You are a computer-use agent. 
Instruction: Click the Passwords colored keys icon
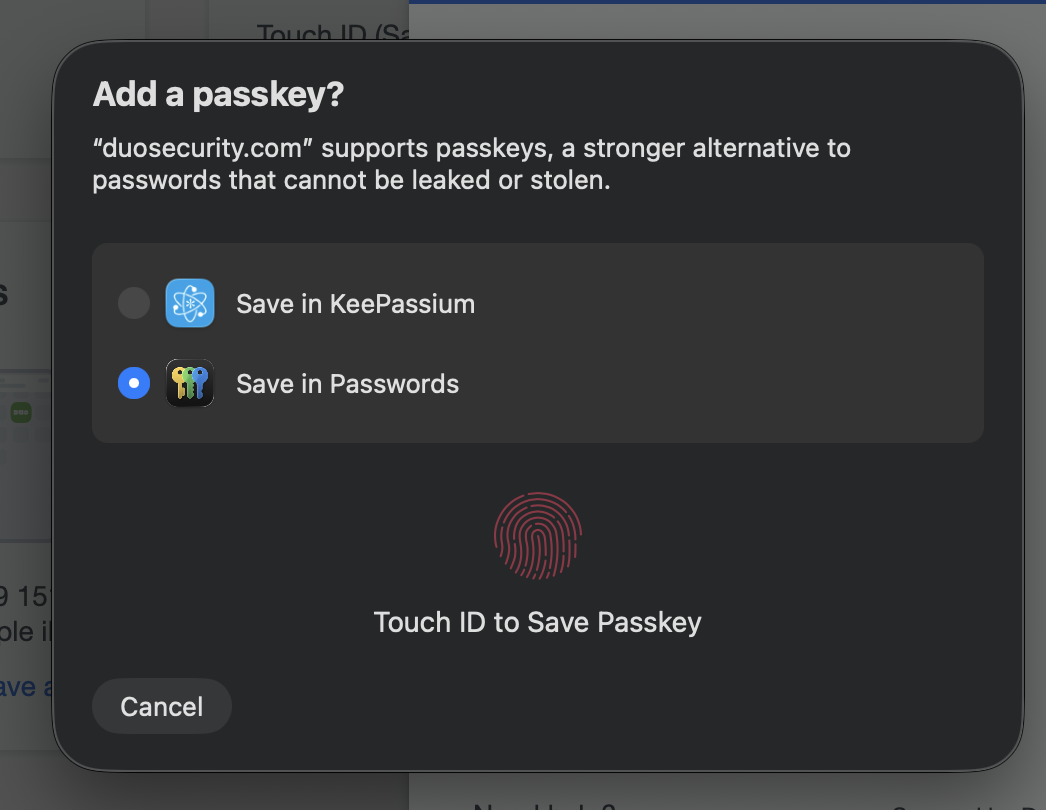pyautogui.click(x=190, y=383)
